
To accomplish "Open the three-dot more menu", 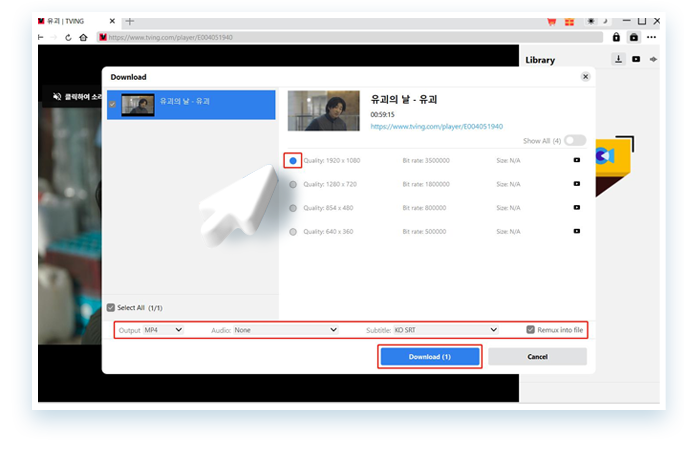I will (651, 37).
